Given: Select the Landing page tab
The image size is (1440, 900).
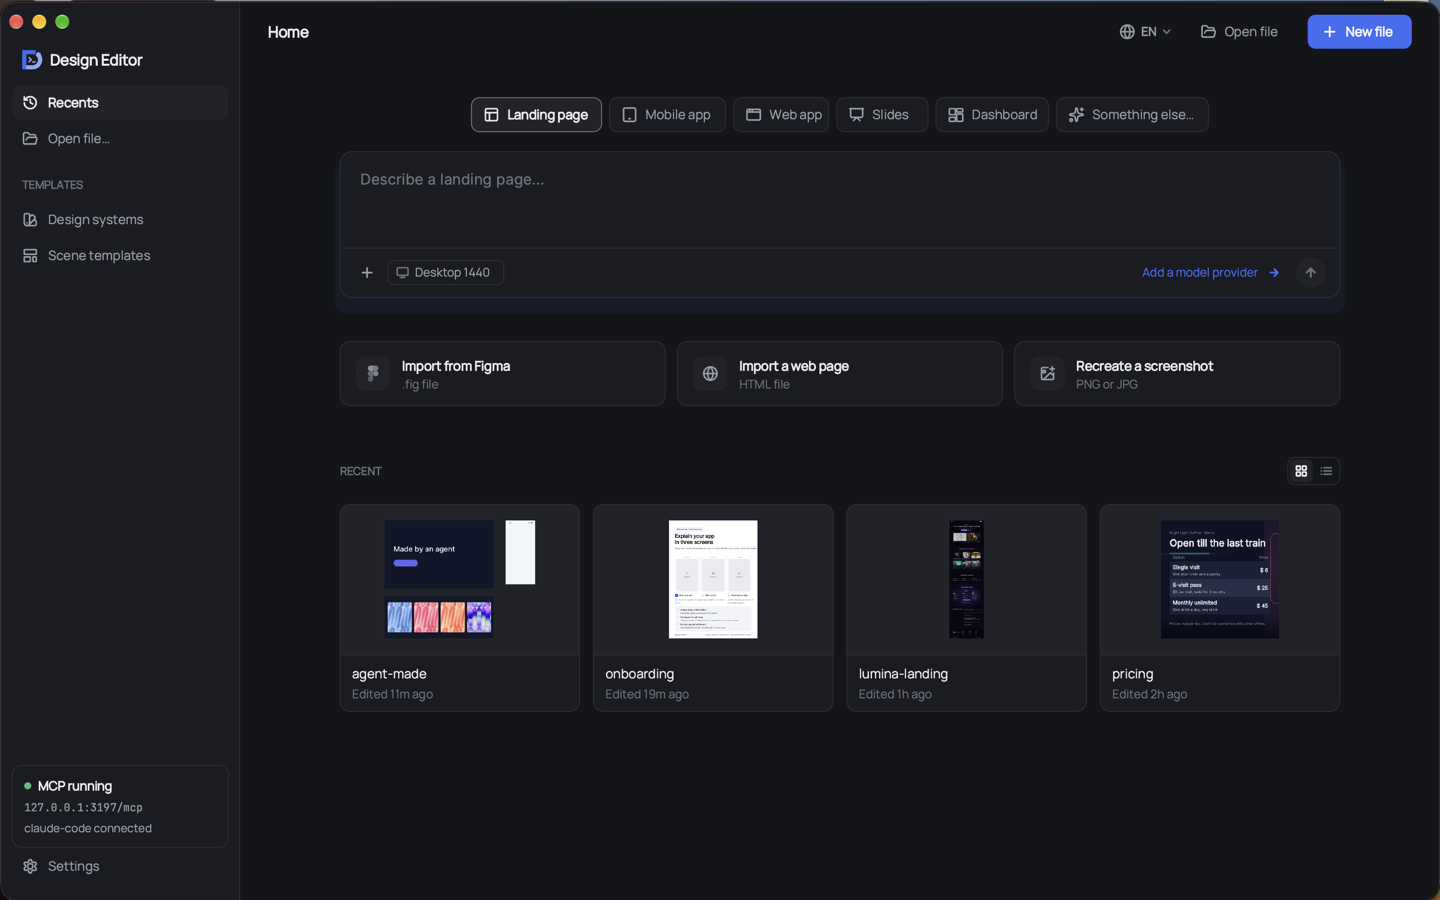Looking at the screenshot, I should pyautogui.click(x=536, y=115).
